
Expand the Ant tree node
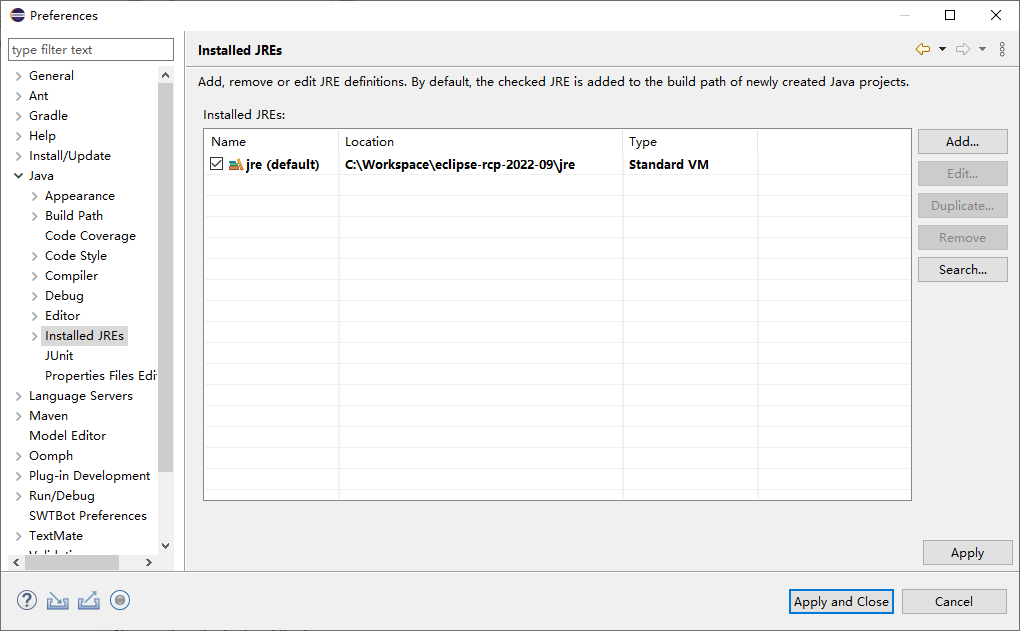coord(18,96)
